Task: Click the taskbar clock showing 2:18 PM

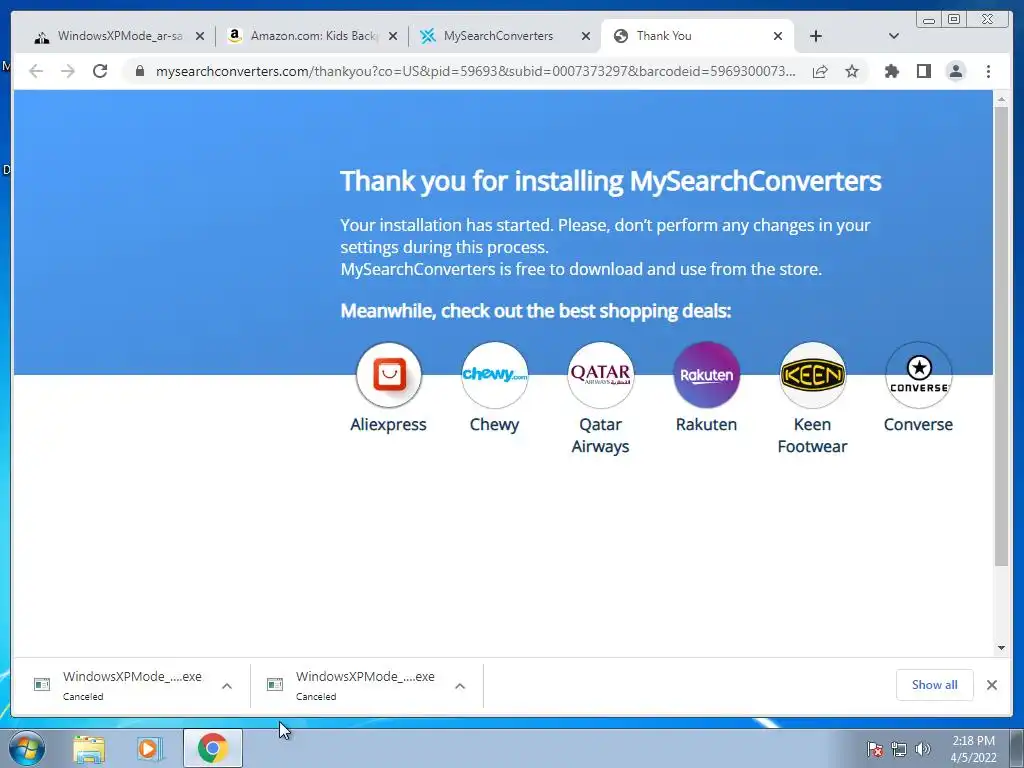Action: click(x=973, y=749)
